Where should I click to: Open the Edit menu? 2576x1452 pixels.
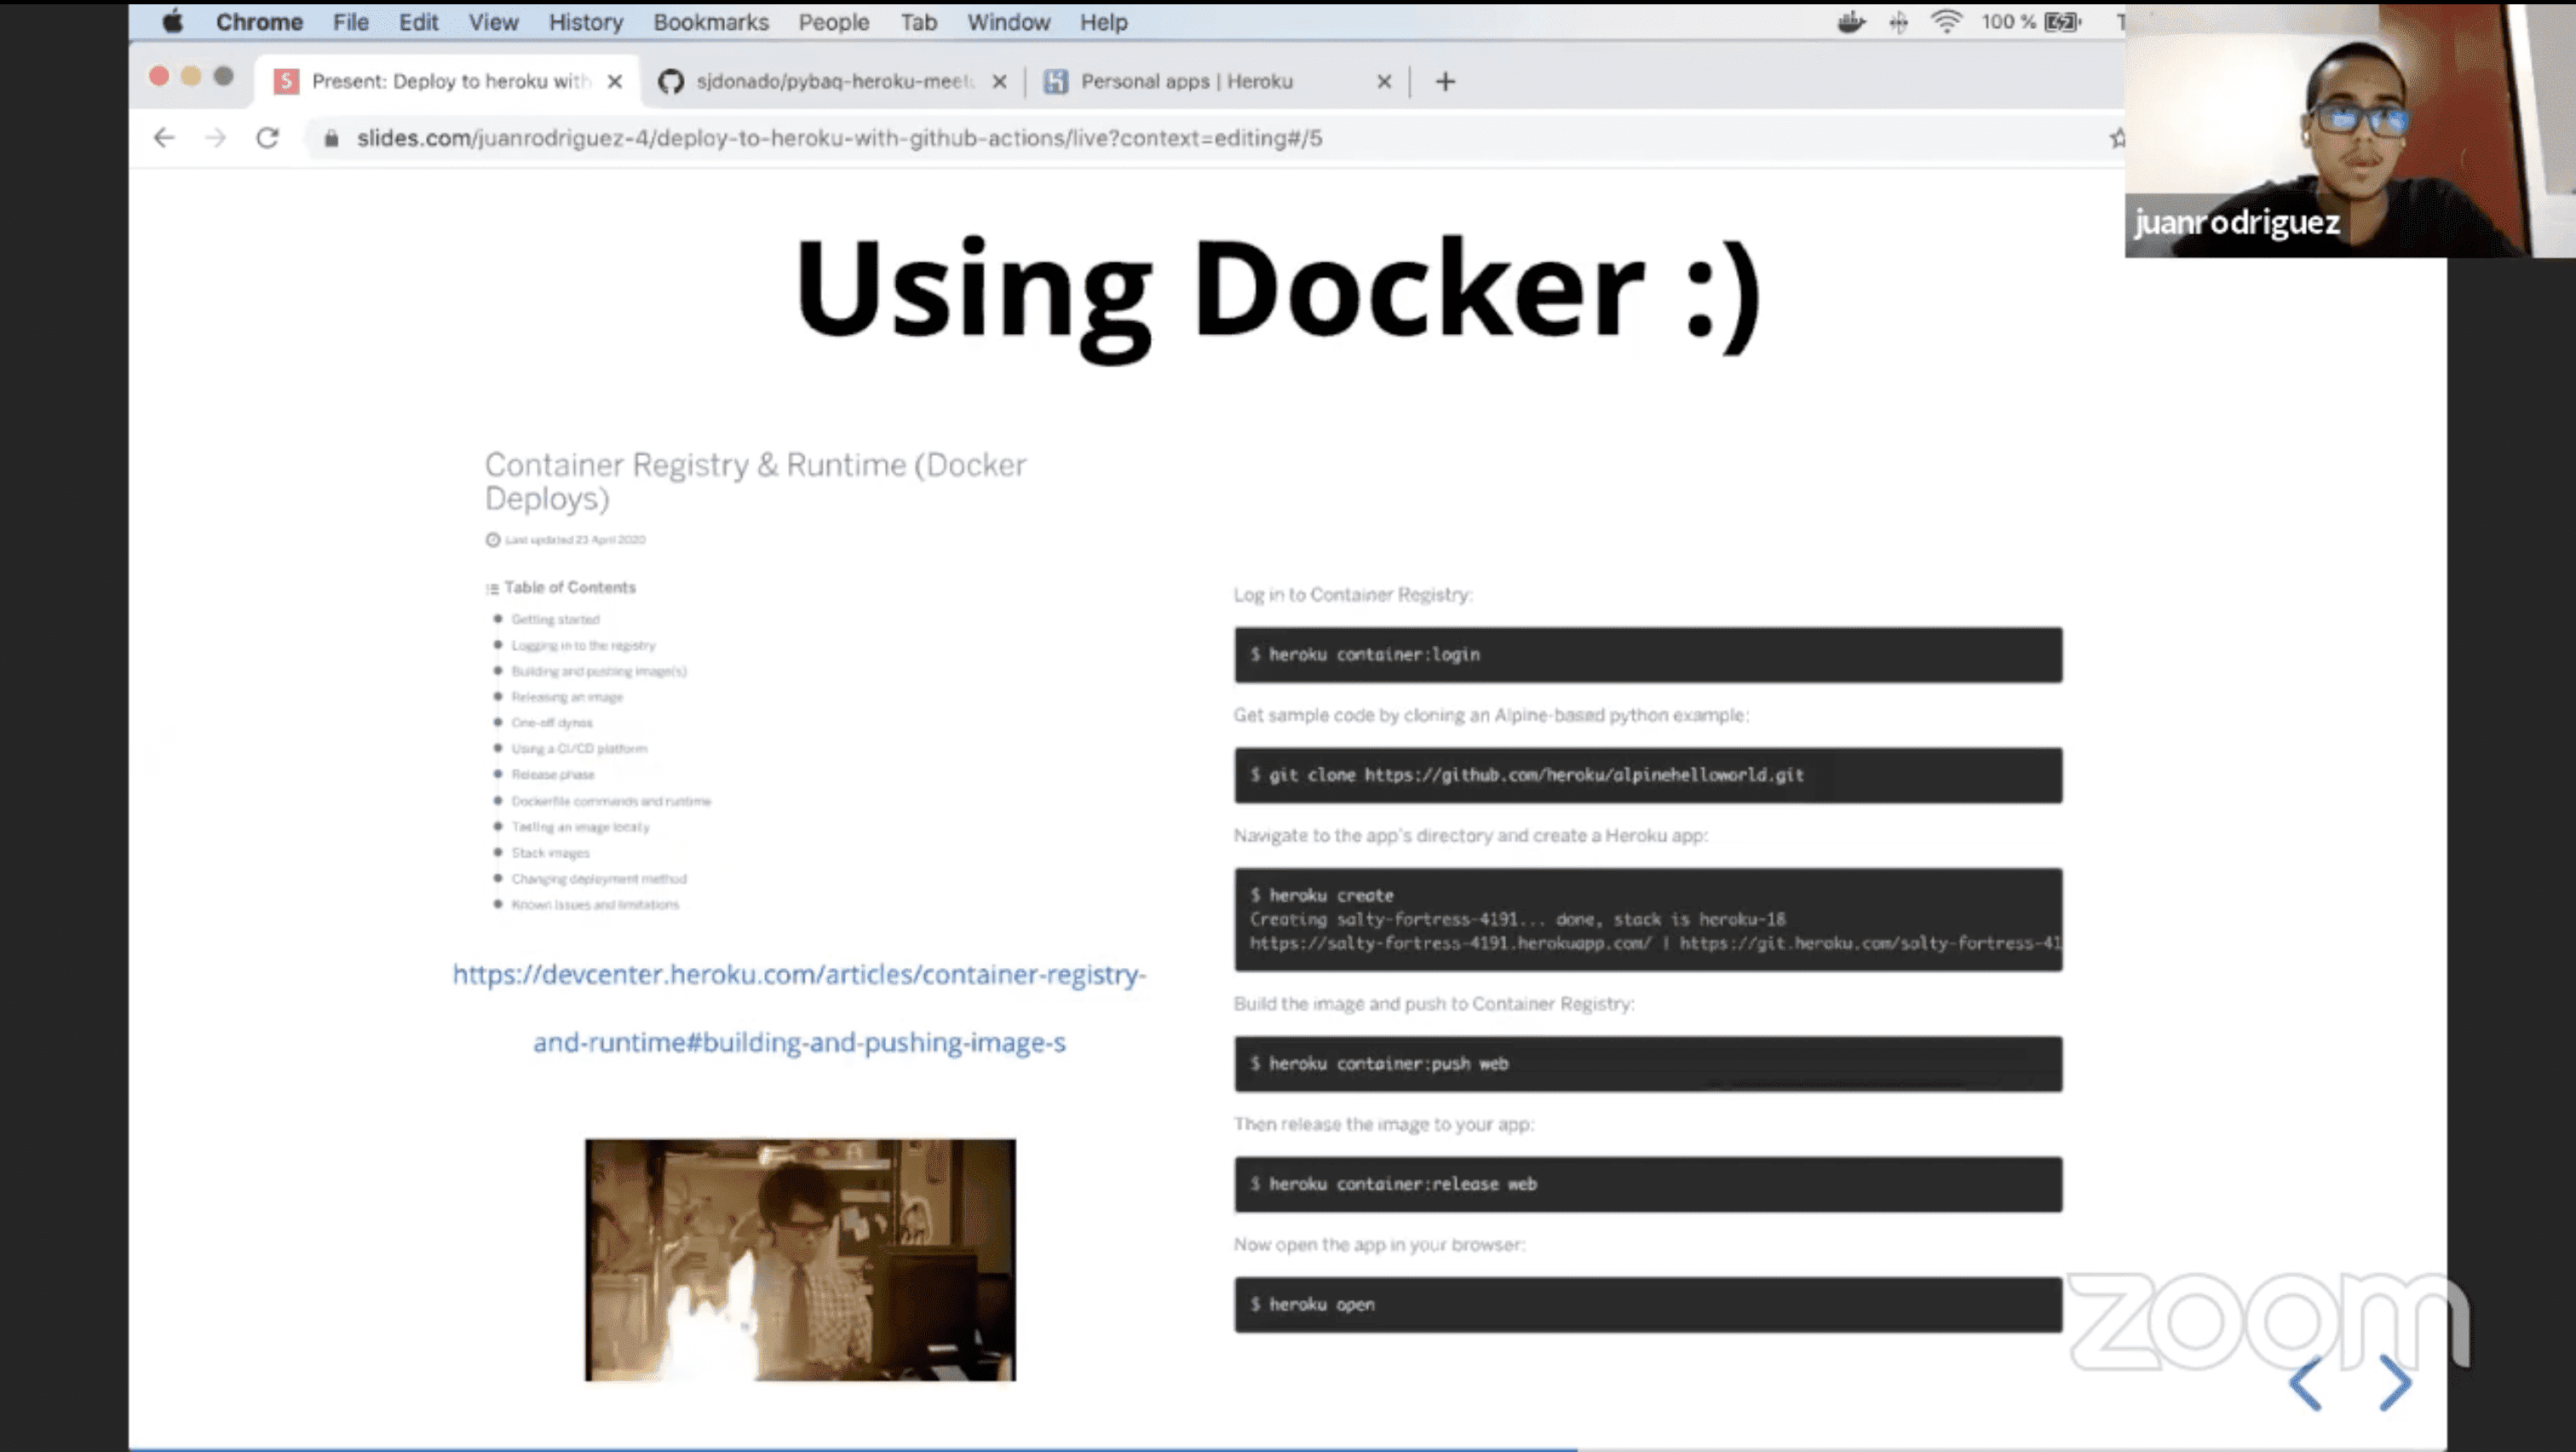(x=418, y=22)
